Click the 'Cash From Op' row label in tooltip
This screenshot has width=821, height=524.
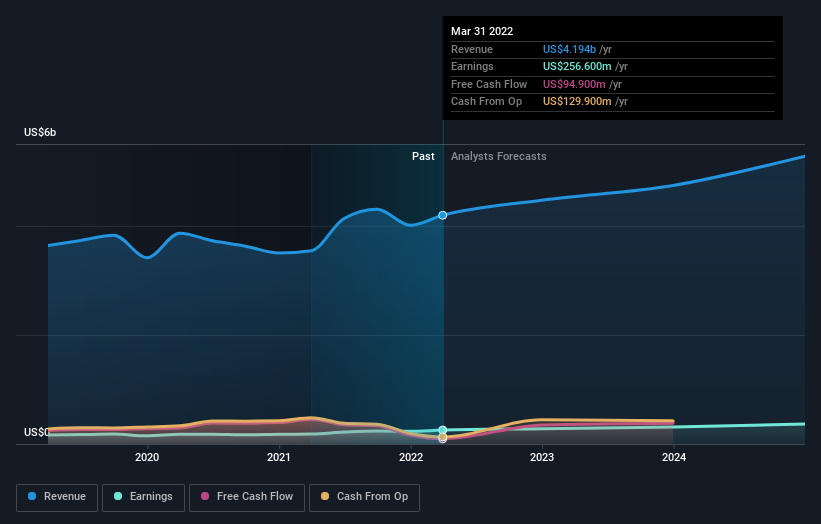(x=486, y=102)
